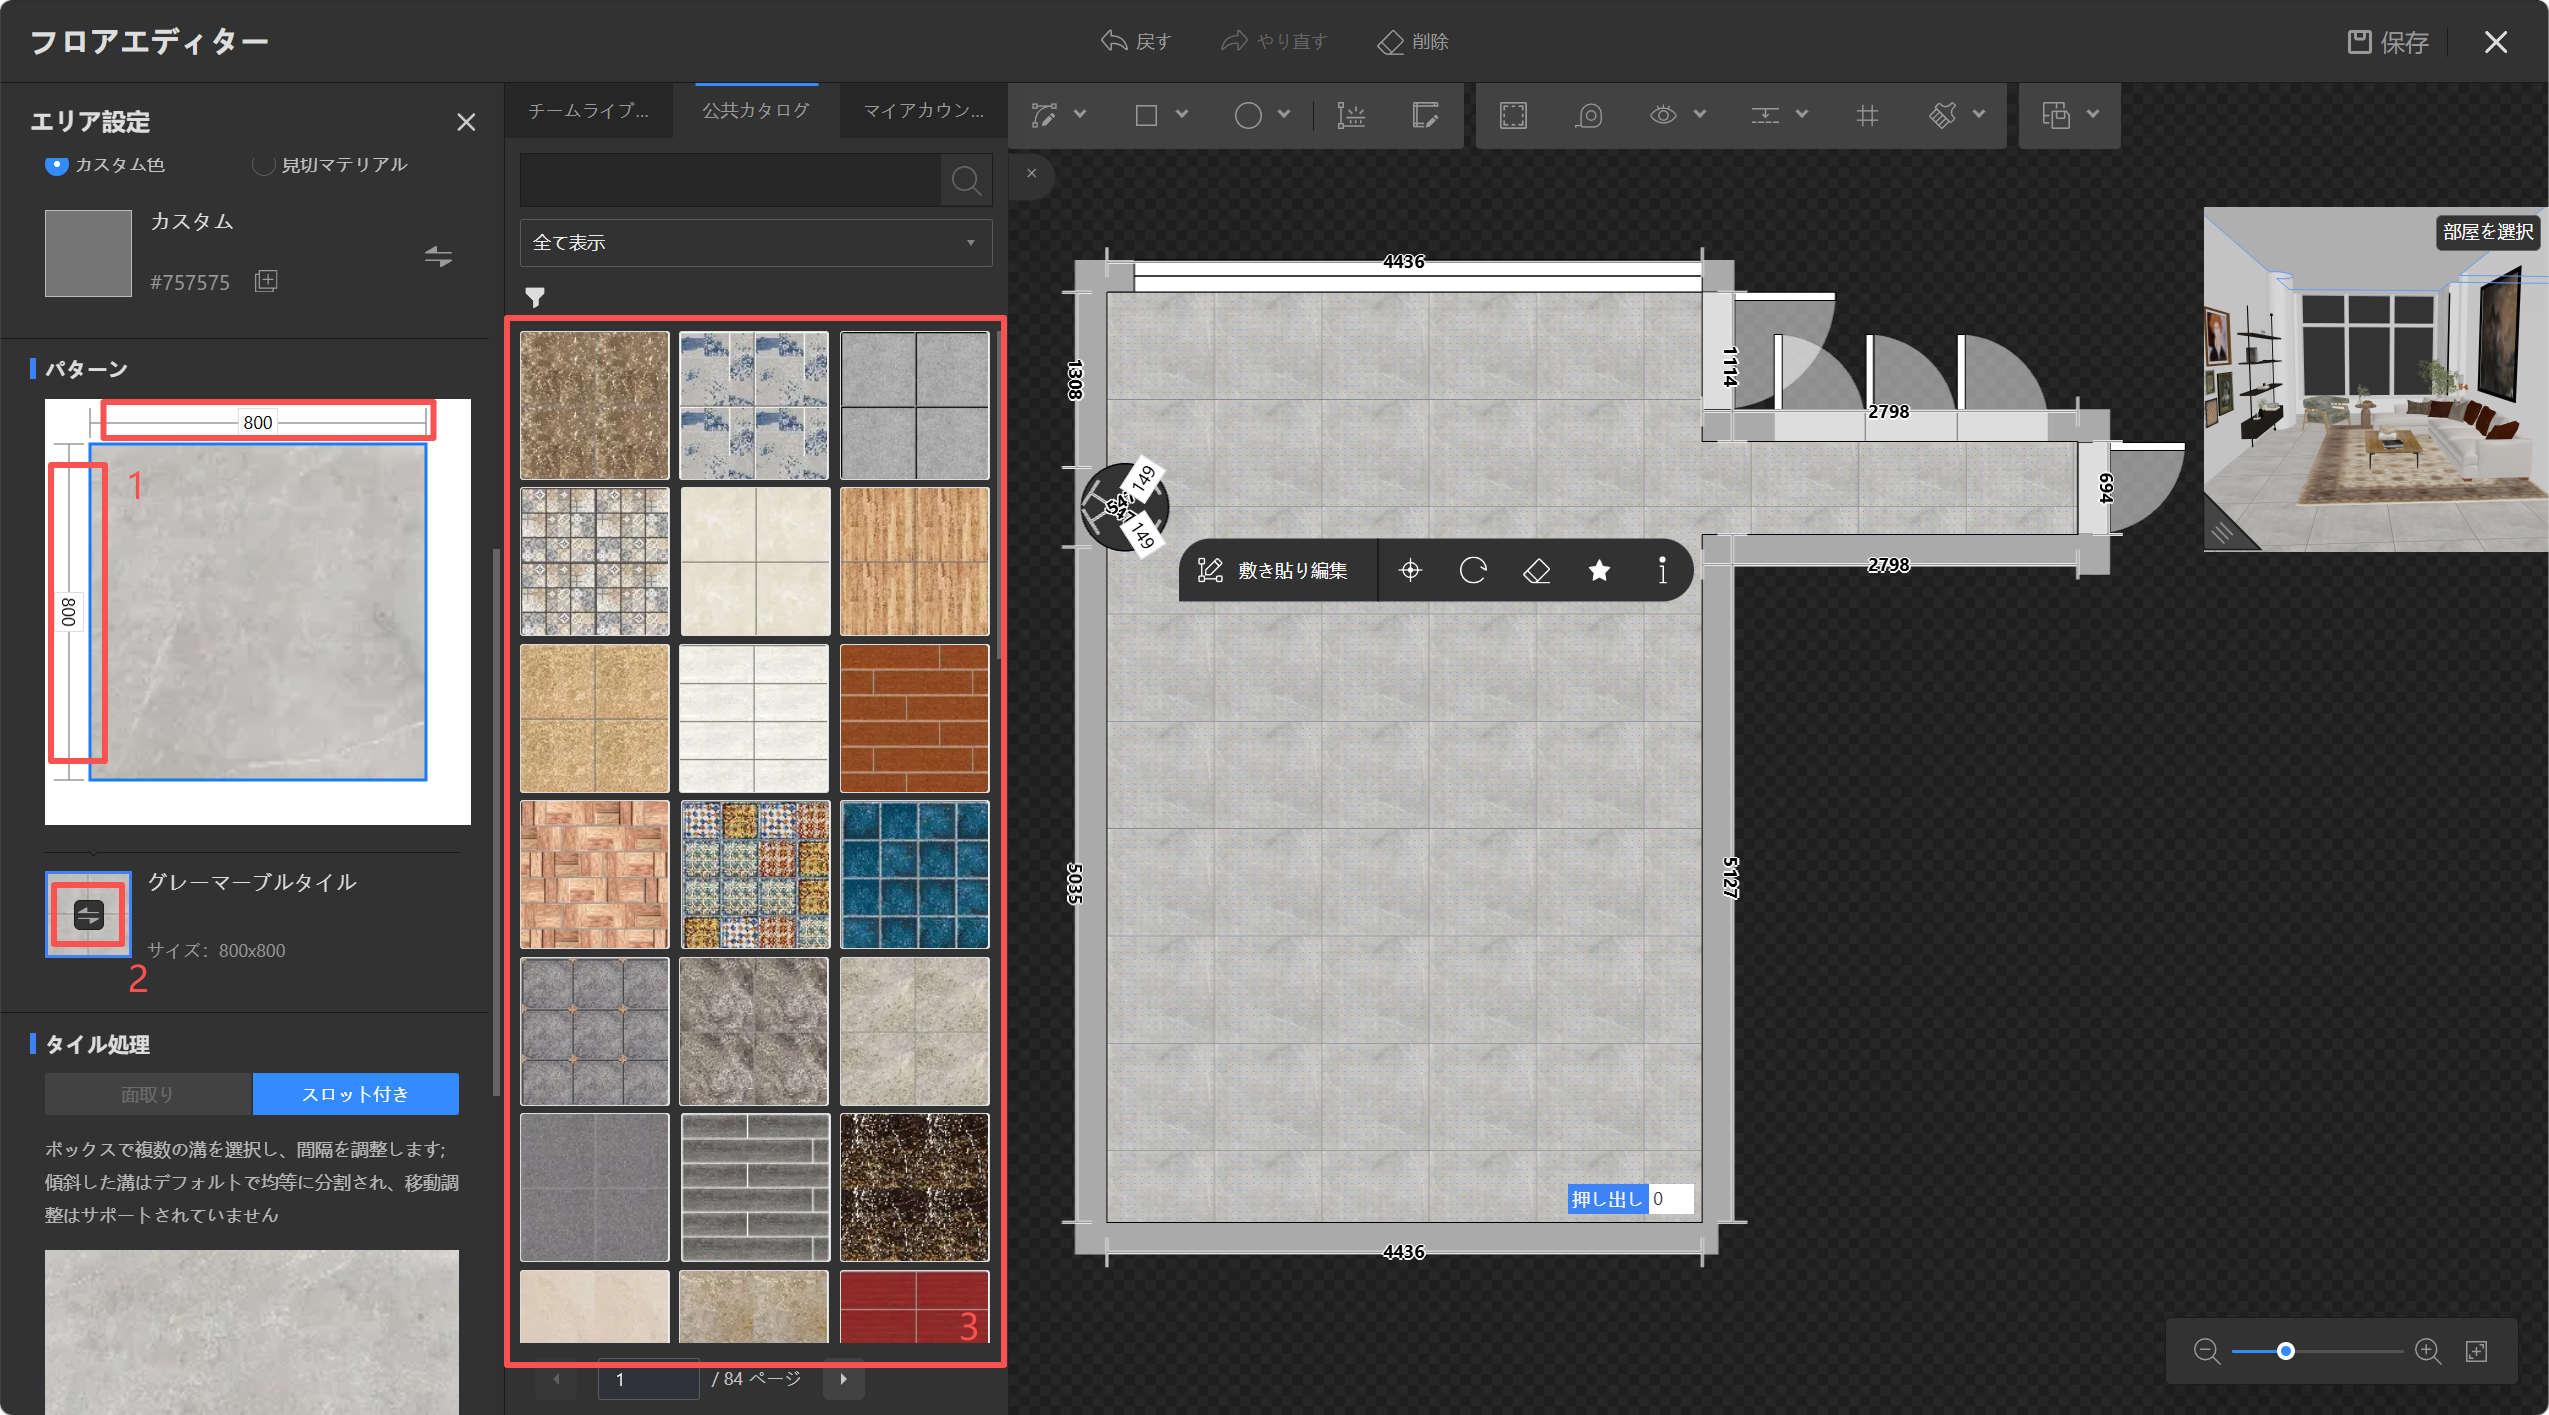Expand the paint brush dropdown arrow
2549x1415 pixels.
point(1979,114)
